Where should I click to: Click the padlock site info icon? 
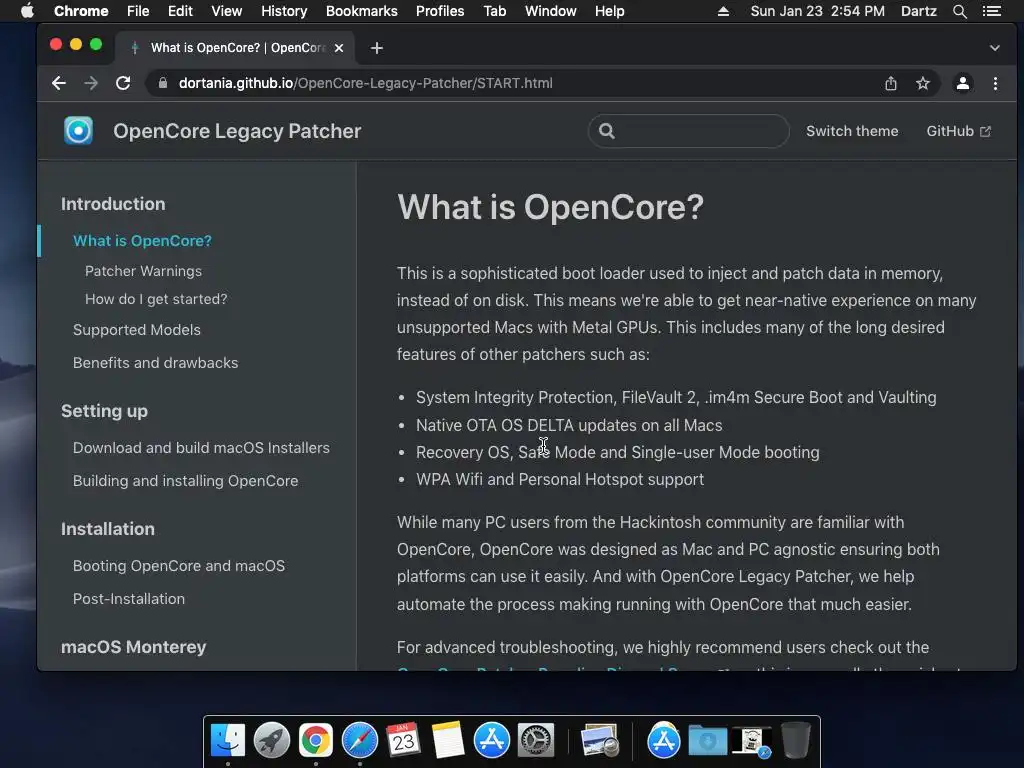(163, 83)
